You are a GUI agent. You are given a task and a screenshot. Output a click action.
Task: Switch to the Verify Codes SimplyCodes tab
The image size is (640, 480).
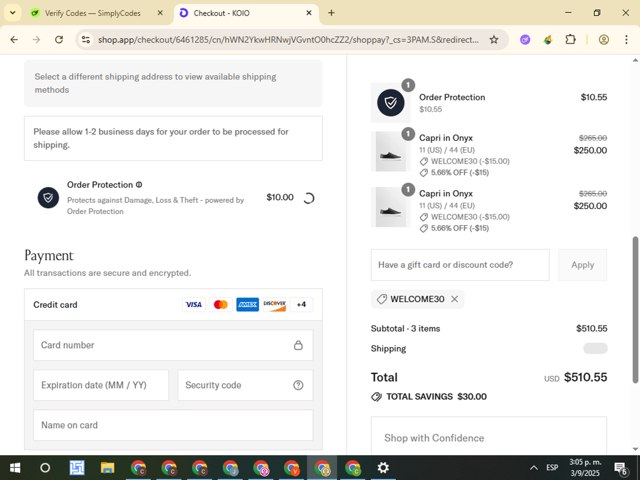pos(93,13)
